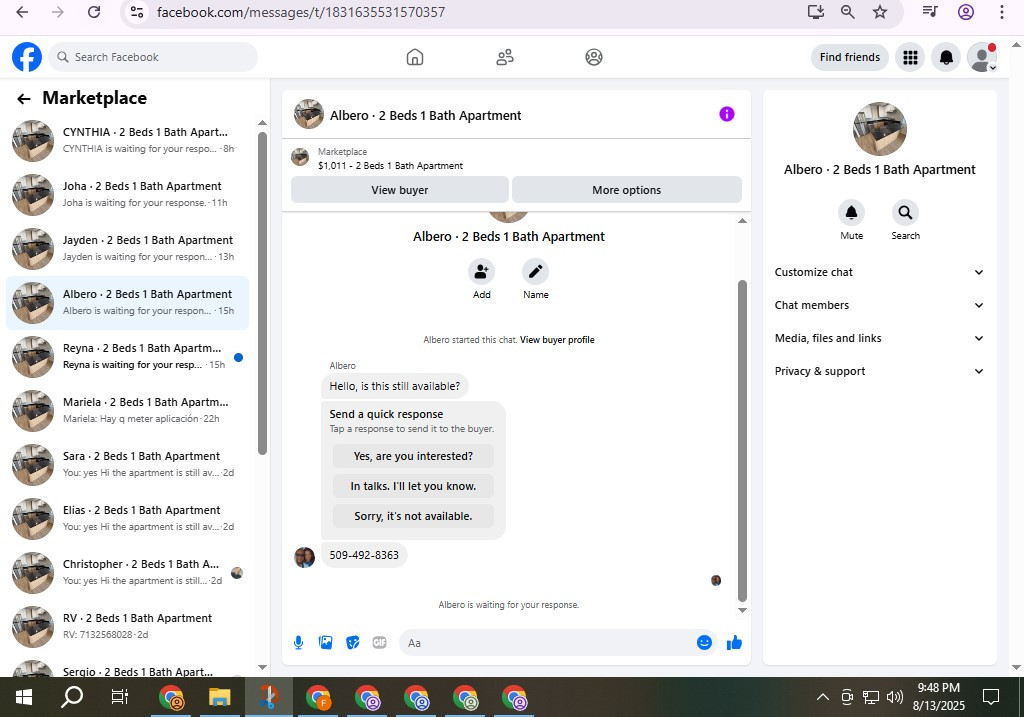
Task: Open the Menu grid icon
Action: tap(910, 57)
